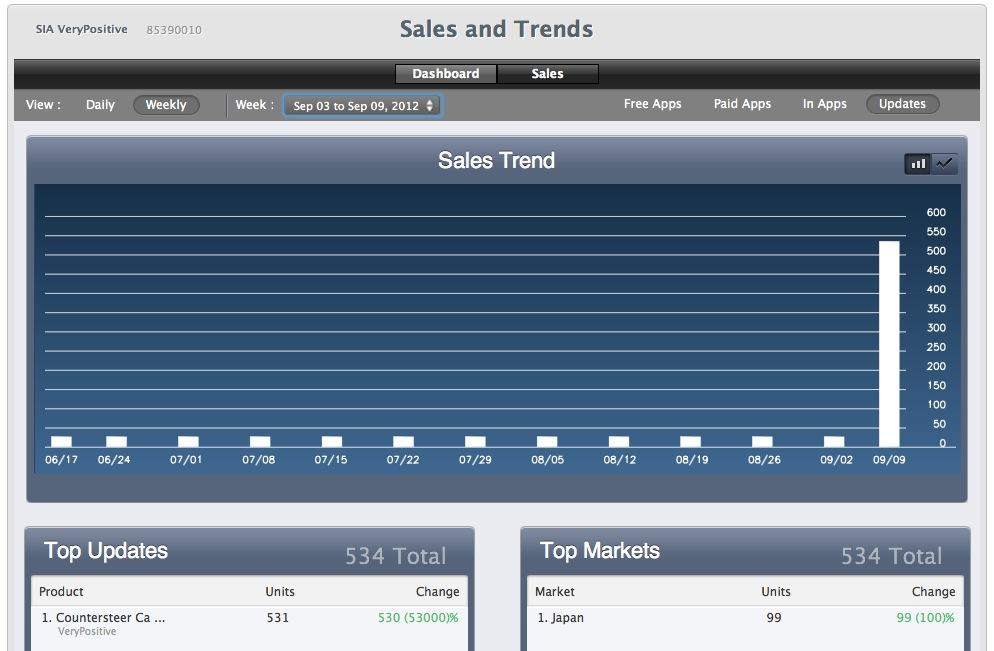
Task: Click Change column header in Top Markets
Action: point(933,591)
